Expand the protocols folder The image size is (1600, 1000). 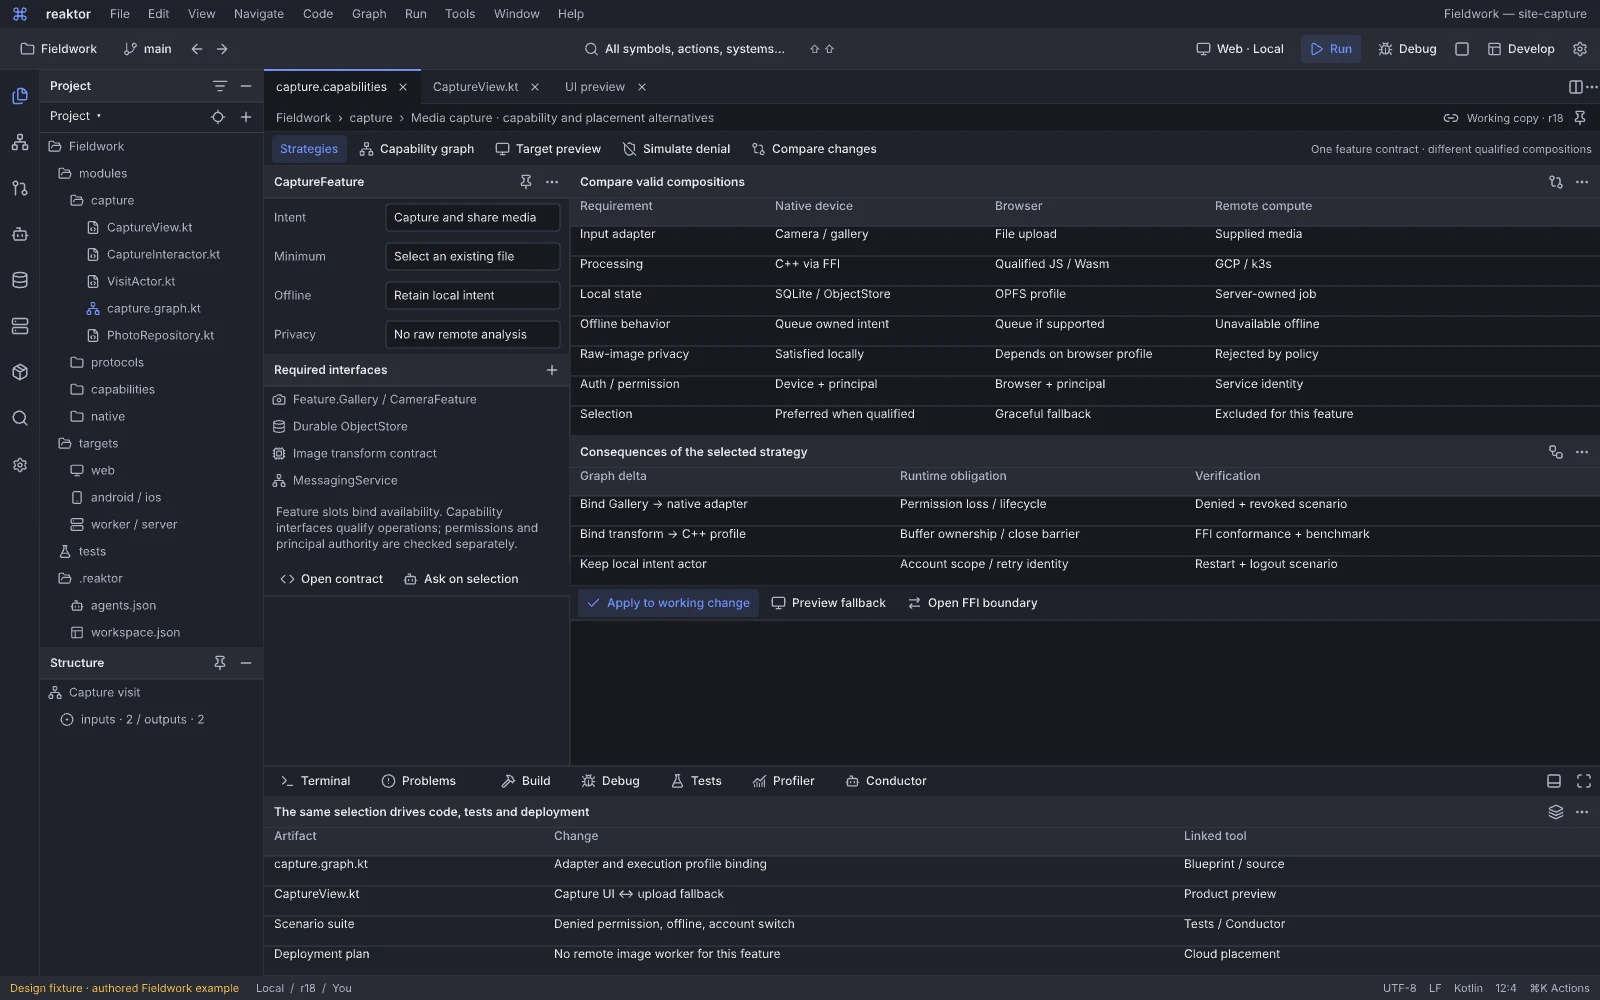click(107, 362)
